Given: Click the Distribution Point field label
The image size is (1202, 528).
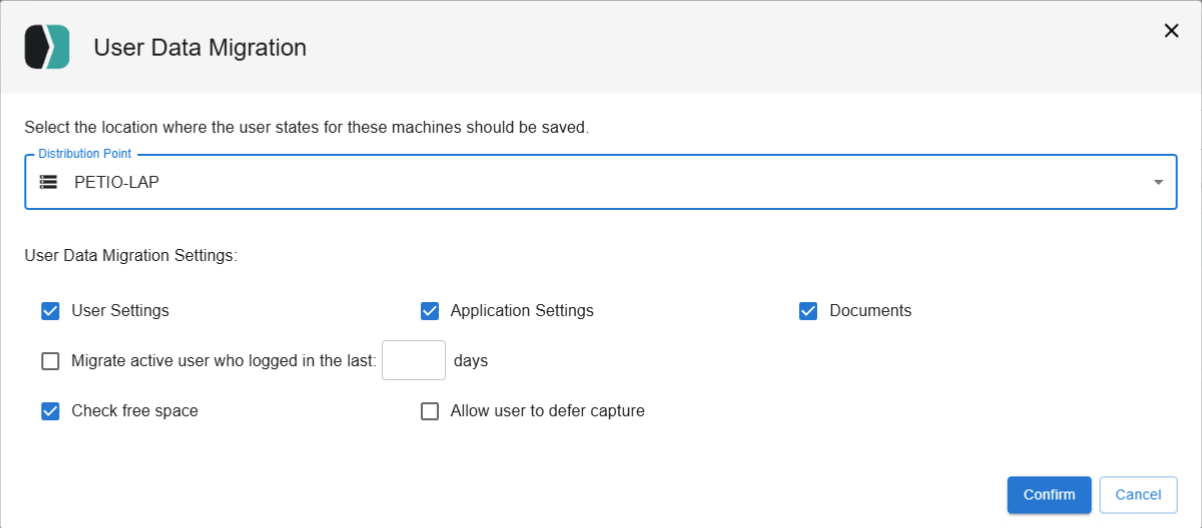Looking at the screenshot, I should [84, 154].
